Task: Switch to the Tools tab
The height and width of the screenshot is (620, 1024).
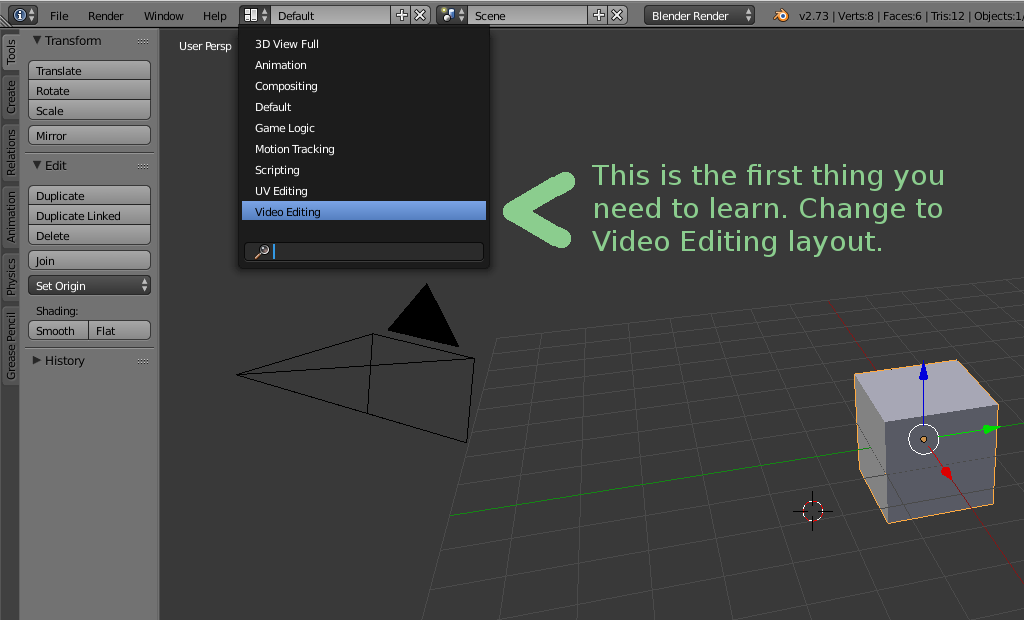Action: click(x=10, y=52)
